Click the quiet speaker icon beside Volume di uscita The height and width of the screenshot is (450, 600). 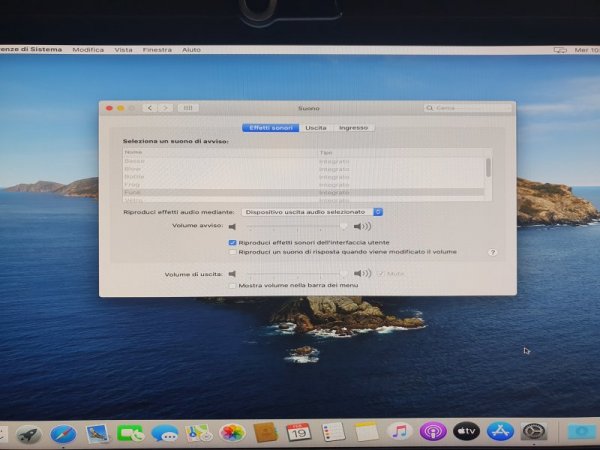pos(232,274)
